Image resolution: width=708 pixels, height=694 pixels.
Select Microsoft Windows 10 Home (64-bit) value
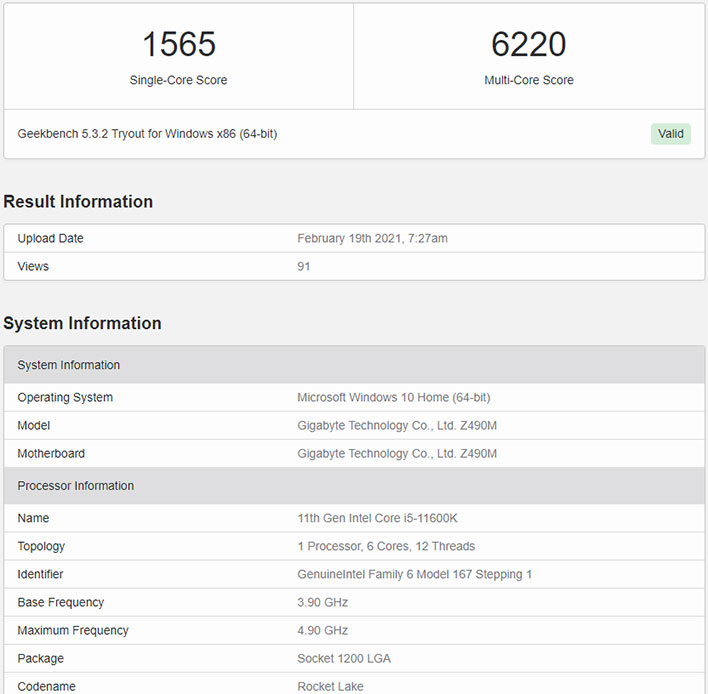click(x=394, y=397)
